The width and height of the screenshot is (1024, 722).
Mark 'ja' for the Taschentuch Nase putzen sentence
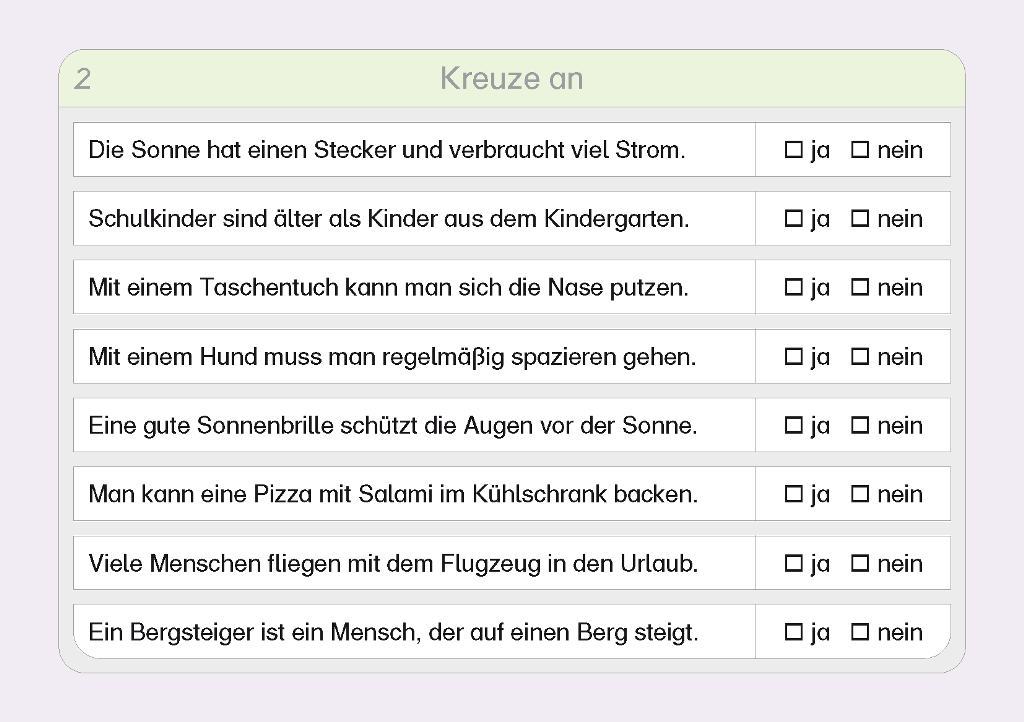click(794, 288)
